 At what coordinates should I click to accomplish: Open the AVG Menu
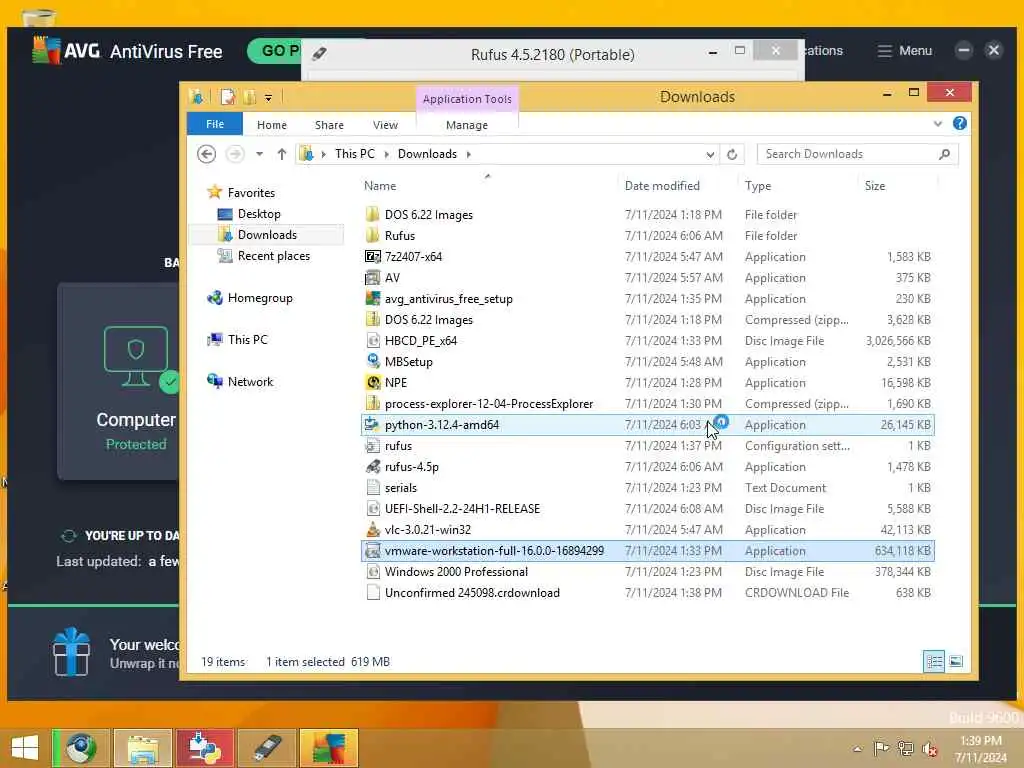pyautogui.click(x=904, y=51)
